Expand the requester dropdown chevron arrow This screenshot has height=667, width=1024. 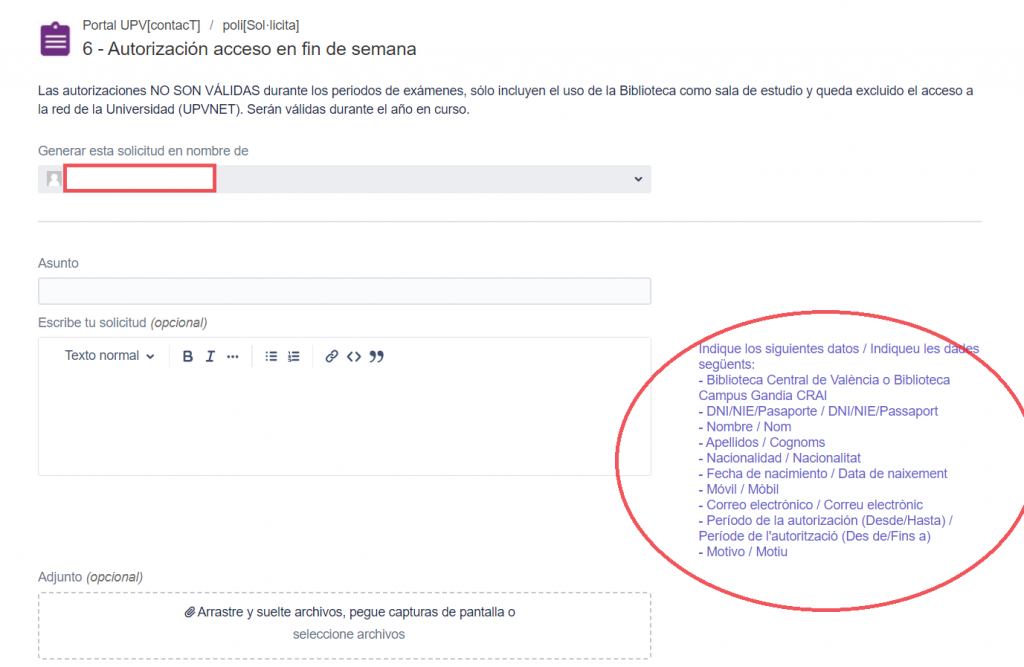point(638,179)
